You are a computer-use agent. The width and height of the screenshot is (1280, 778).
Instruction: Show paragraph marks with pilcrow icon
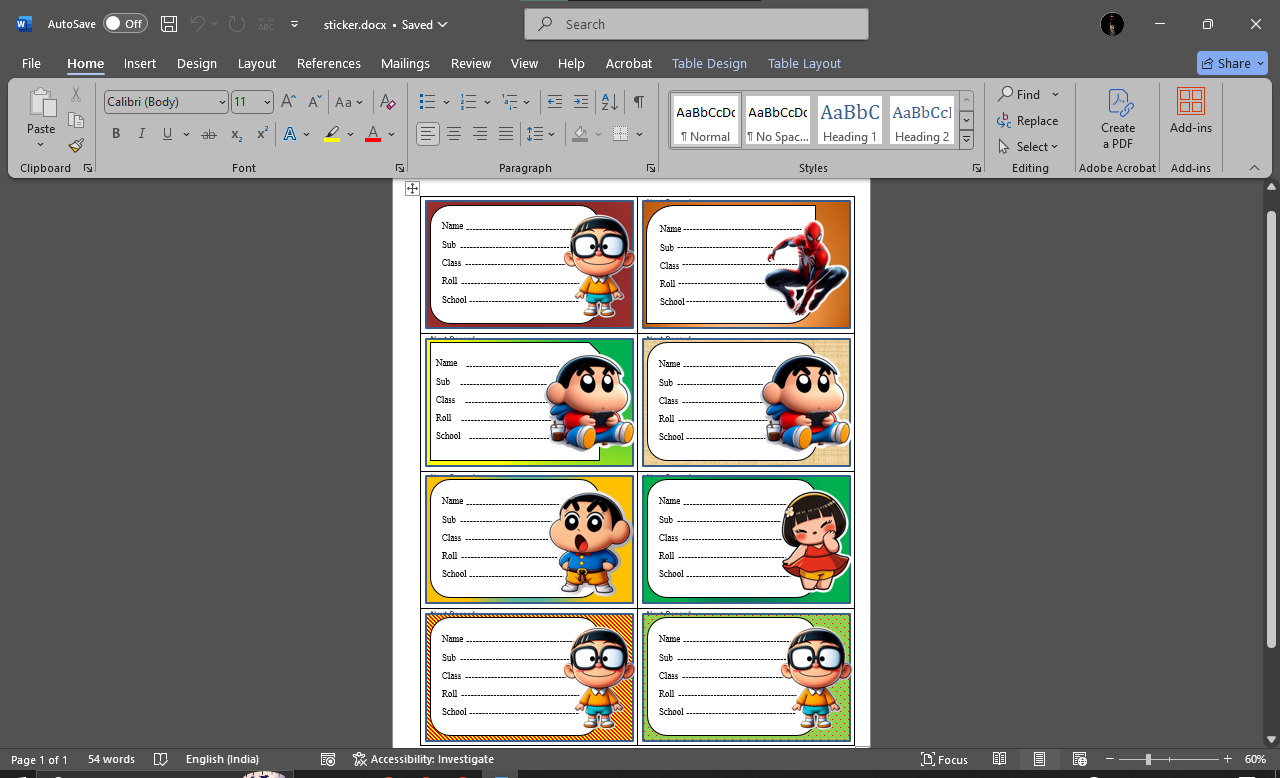pyautogui.click(x=638, y=102)
